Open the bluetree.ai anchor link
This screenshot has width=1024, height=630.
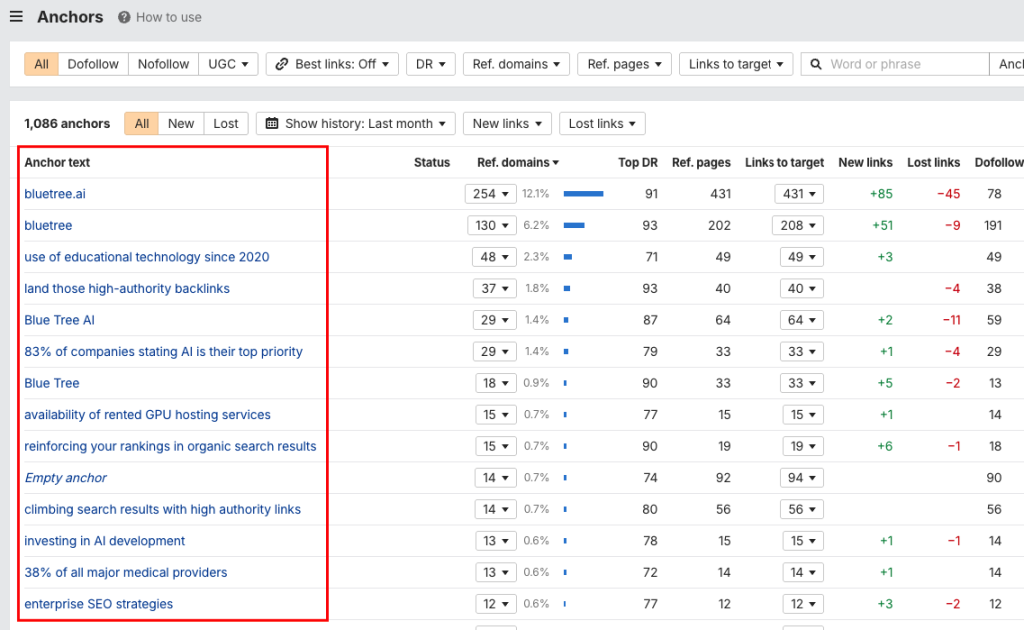coord(53,193)
